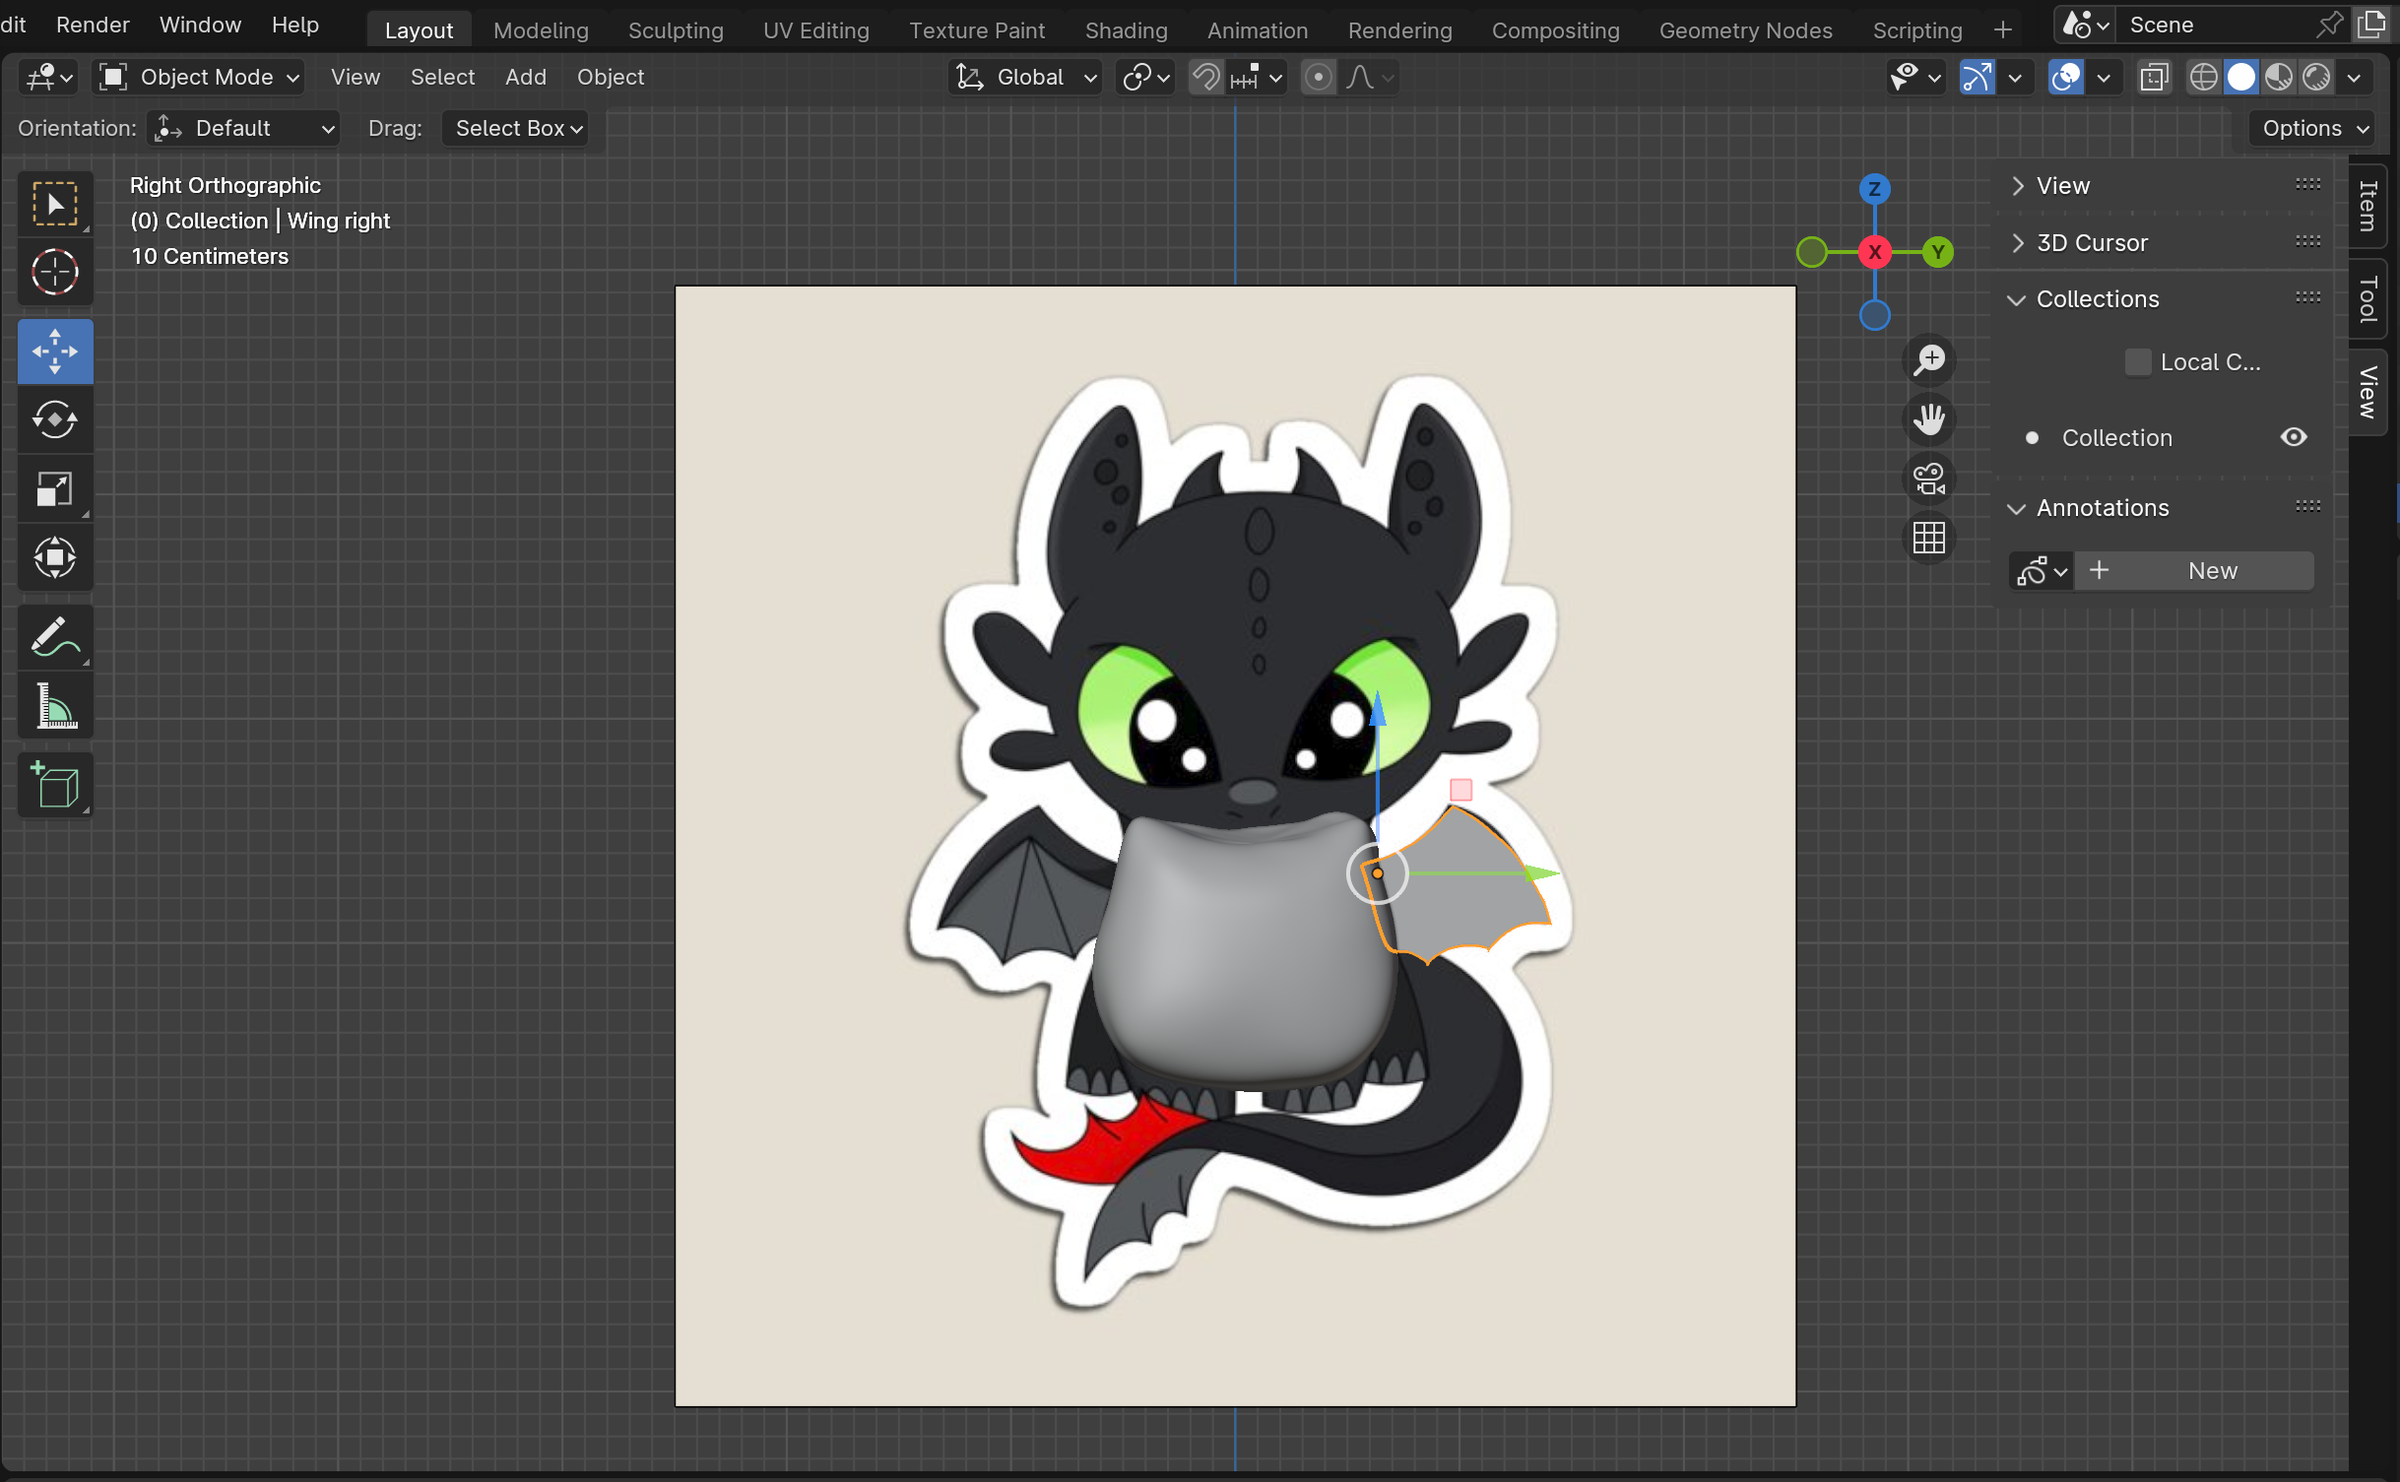Viewport: 2400px width, 1482px height.
Task: Click the negative Y green gizmo ball
Action: (x=1812, y=252)
